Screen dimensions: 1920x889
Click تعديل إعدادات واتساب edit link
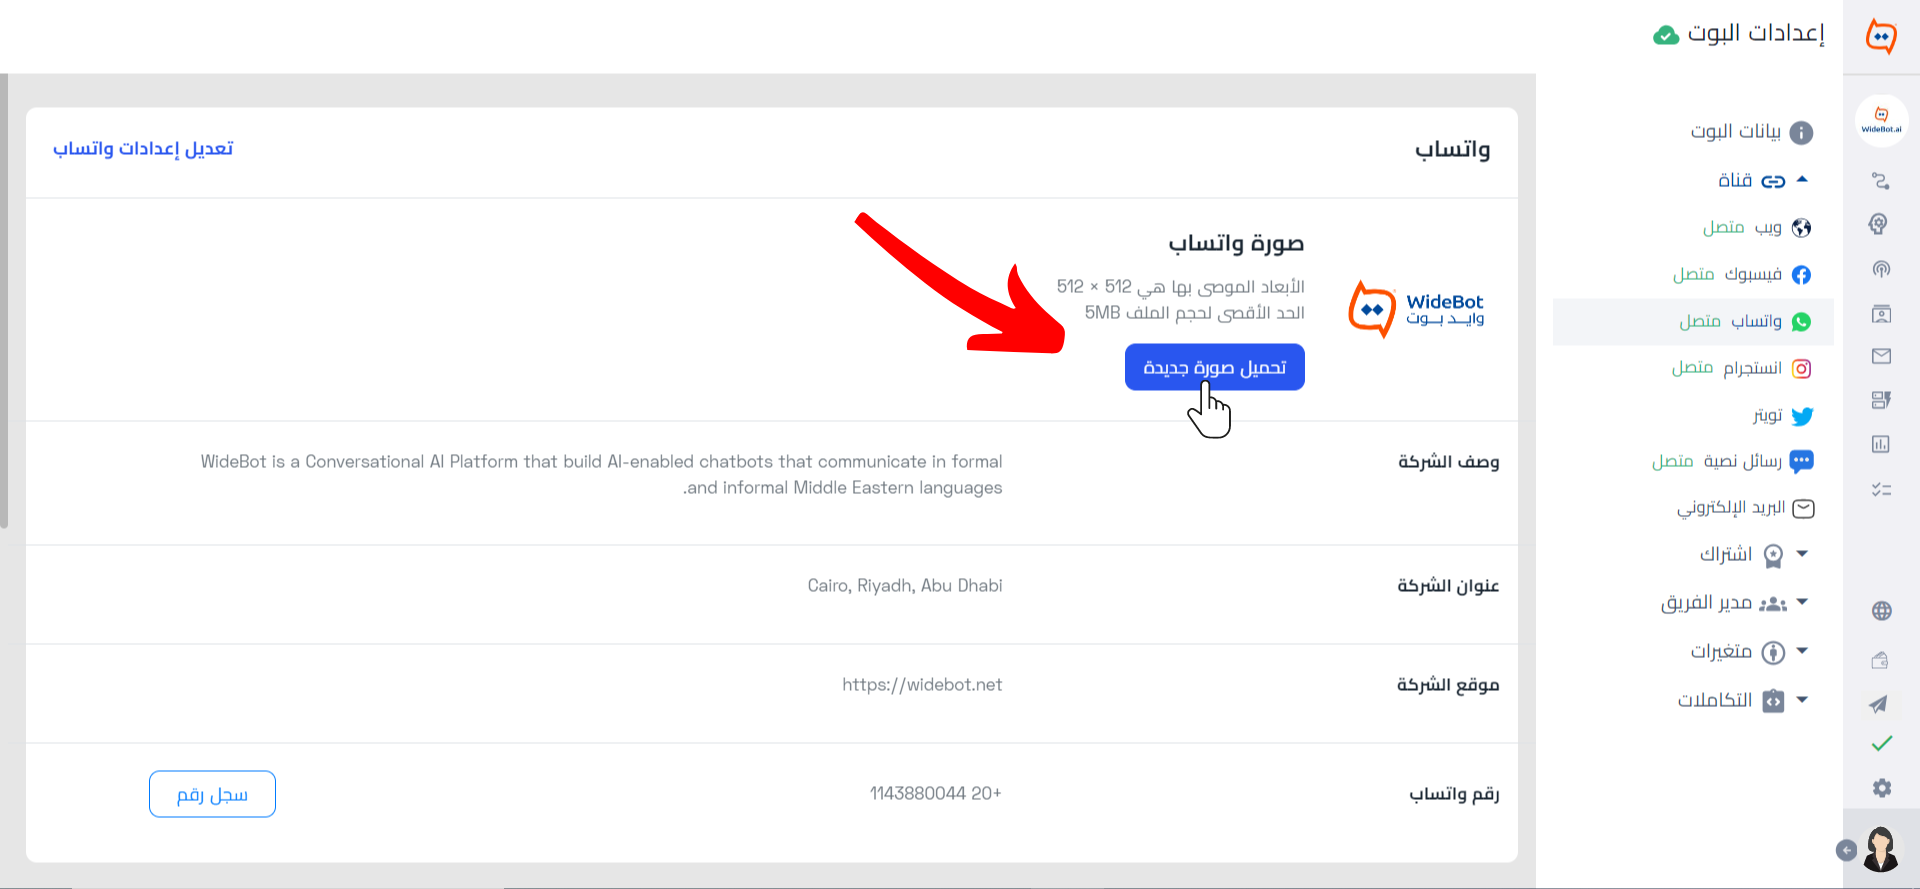[x=143, y=148]
